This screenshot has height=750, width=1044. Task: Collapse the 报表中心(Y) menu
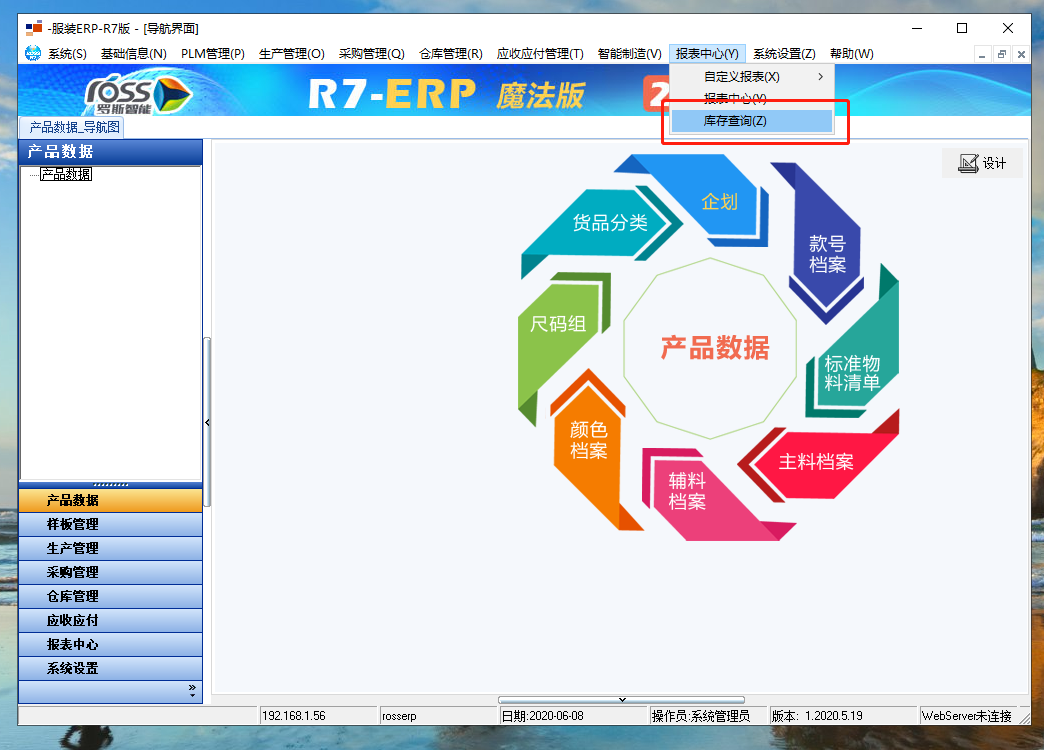tap(707, 54)
